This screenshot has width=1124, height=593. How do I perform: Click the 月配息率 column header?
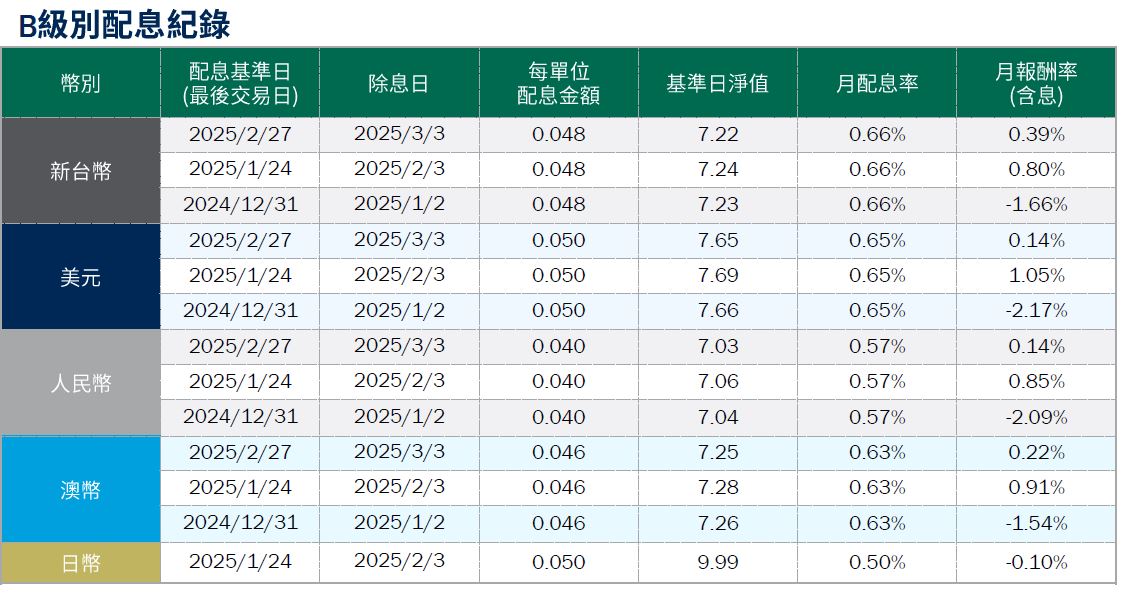[876, 84]
